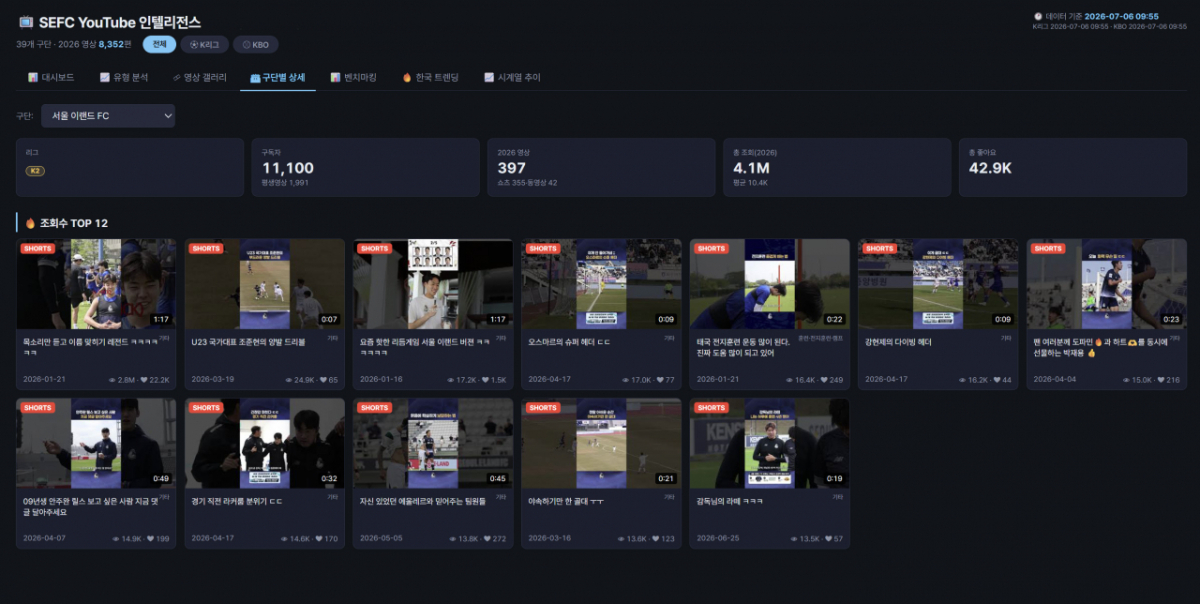Click the heart icon showing 272 likes
Image resolution: width=1200 pixels, height=604 pixels.
(487, 540)
